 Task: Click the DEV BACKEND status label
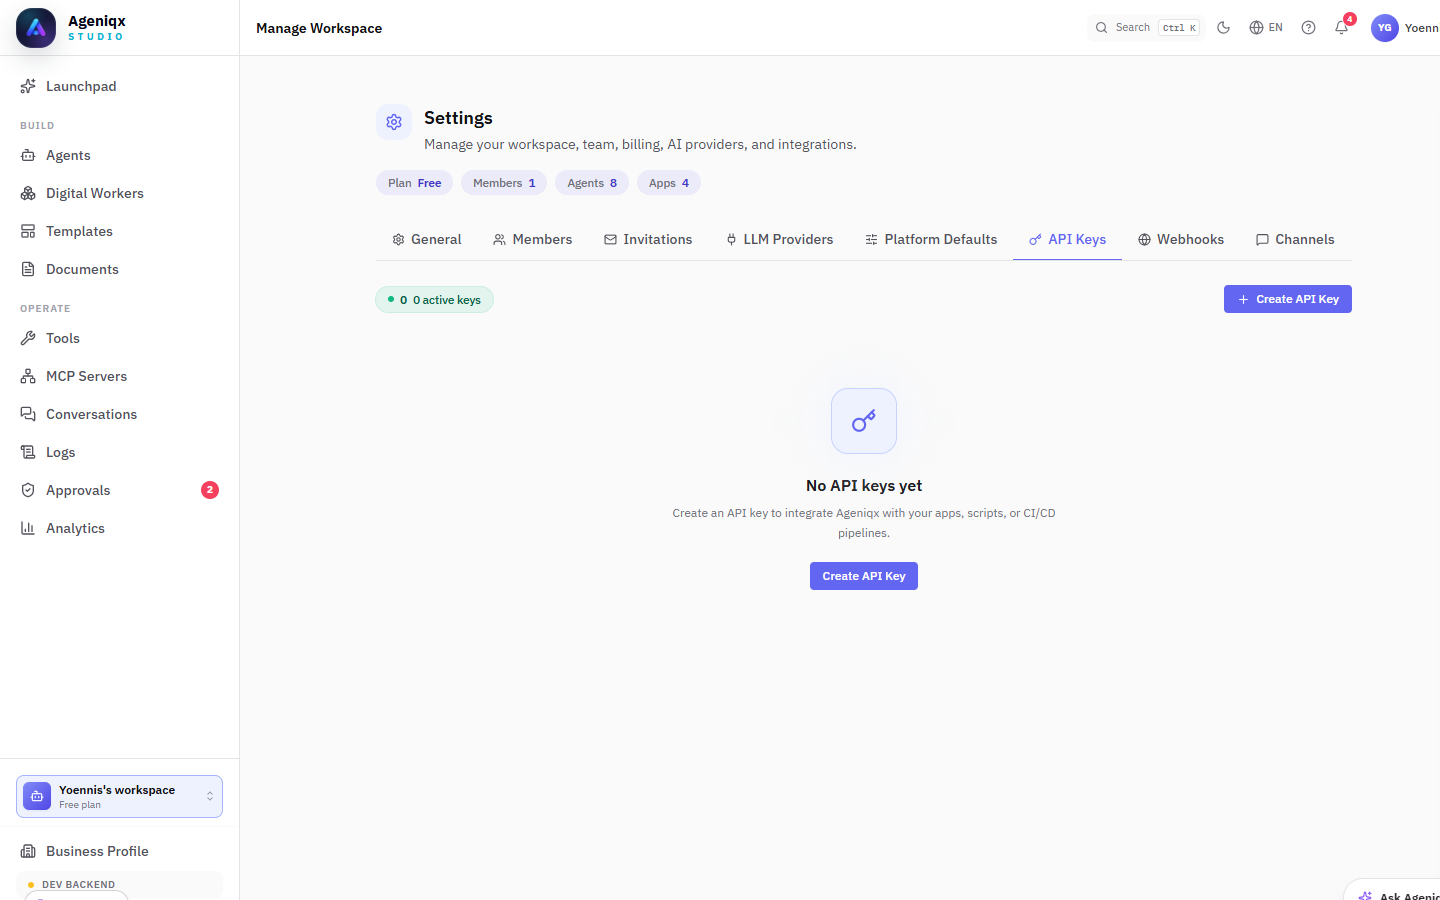[x=78, y=885]
